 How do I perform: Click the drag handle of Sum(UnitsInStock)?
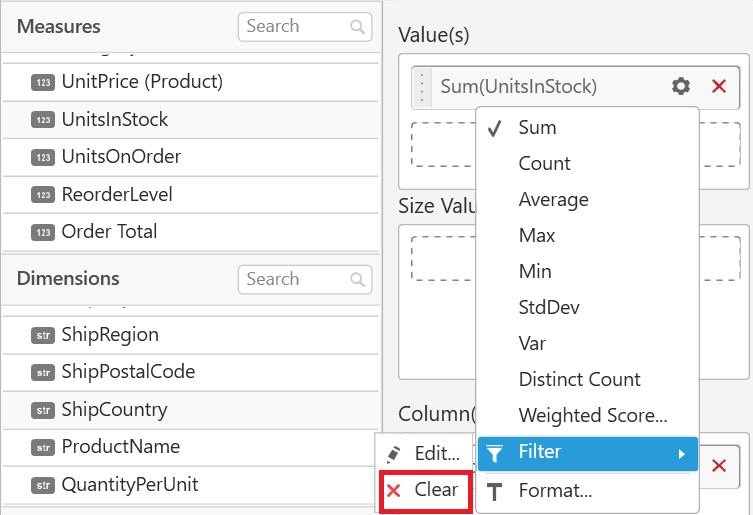coord(422,87)
